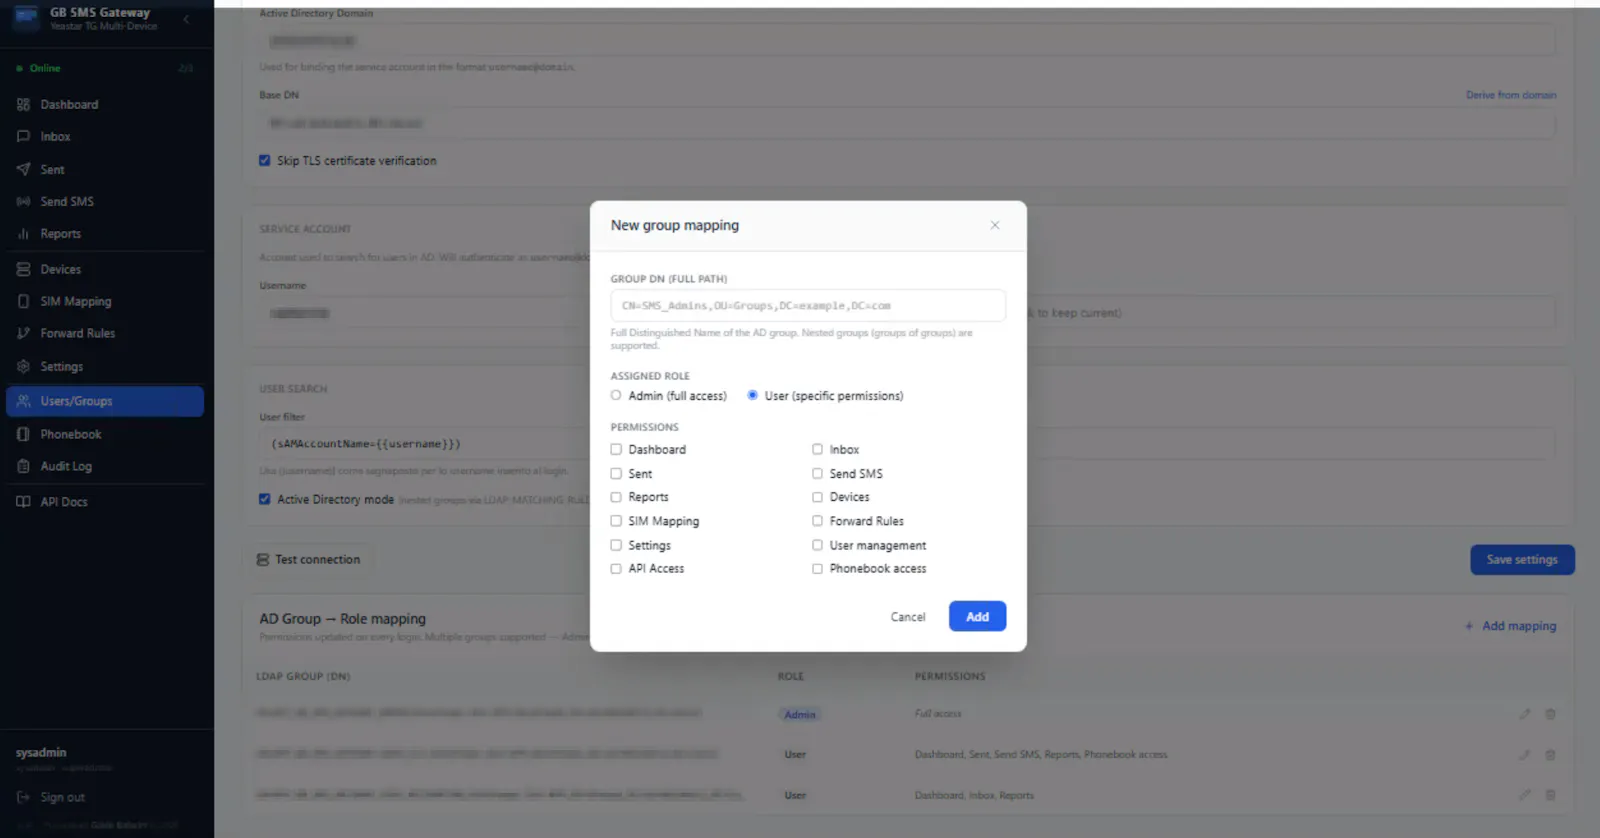The width and height of the screenshot is (1600, 838).
Task: Edit the Admin Full access mapping row
Action: (x=1525, y=714)
